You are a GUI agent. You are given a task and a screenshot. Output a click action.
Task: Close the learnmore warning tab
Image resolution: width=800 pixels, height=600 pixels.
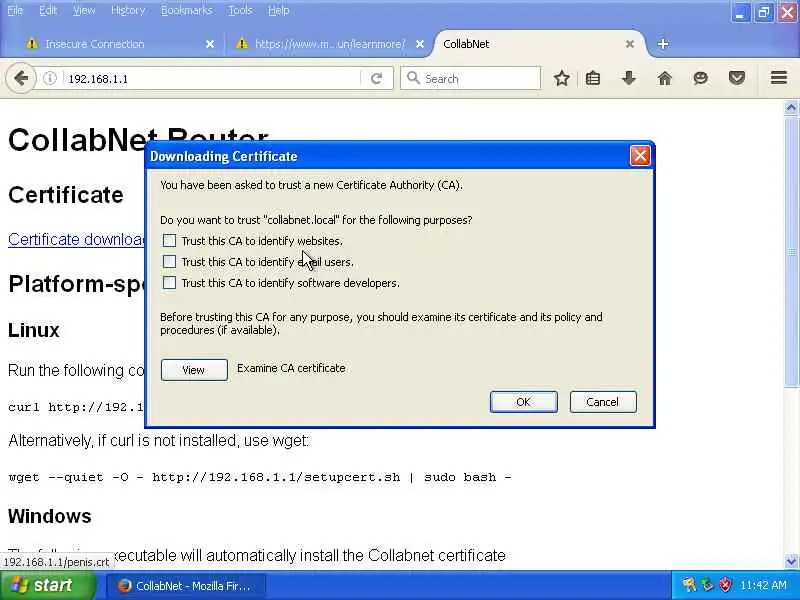pos(420,44)
